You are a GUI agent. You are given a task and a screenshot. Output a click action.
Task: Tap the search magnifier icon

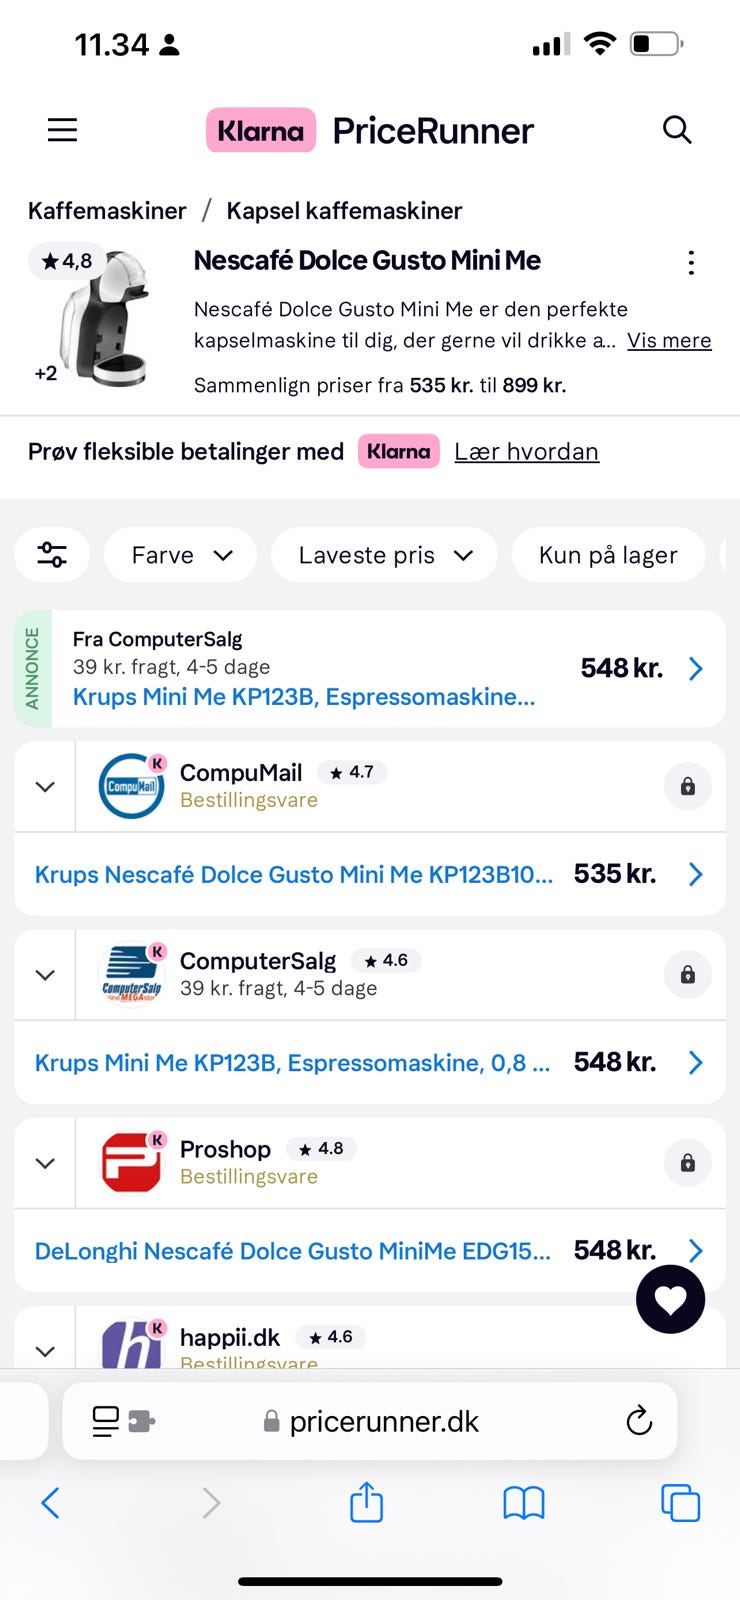coord(677,130)
